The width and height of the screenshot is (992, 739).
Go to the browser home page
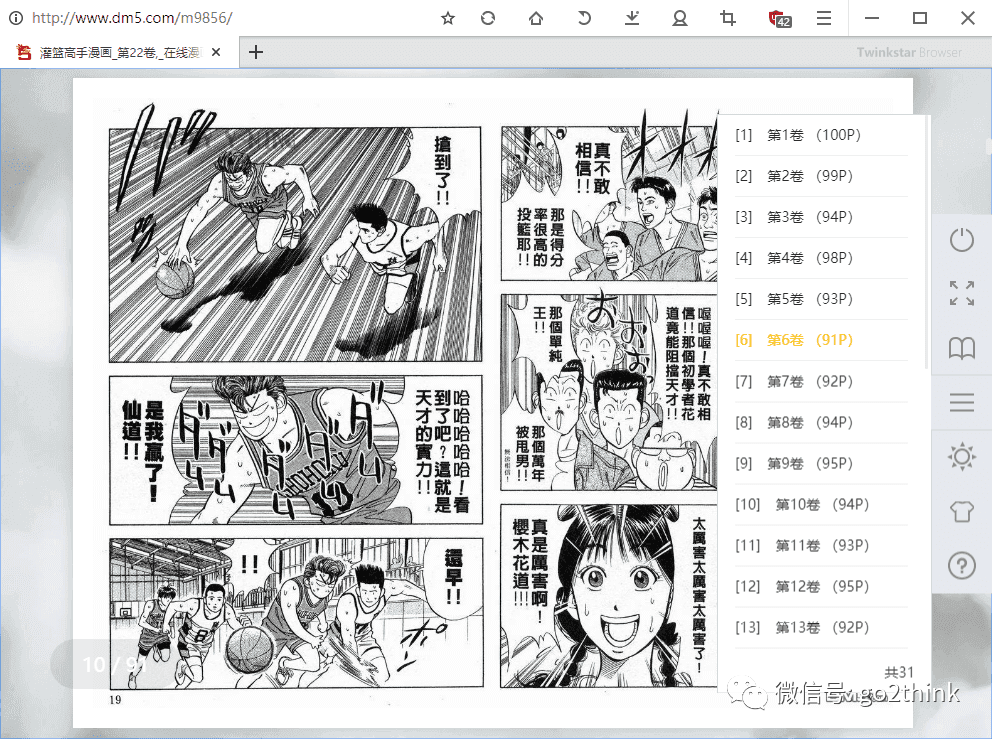536,18
